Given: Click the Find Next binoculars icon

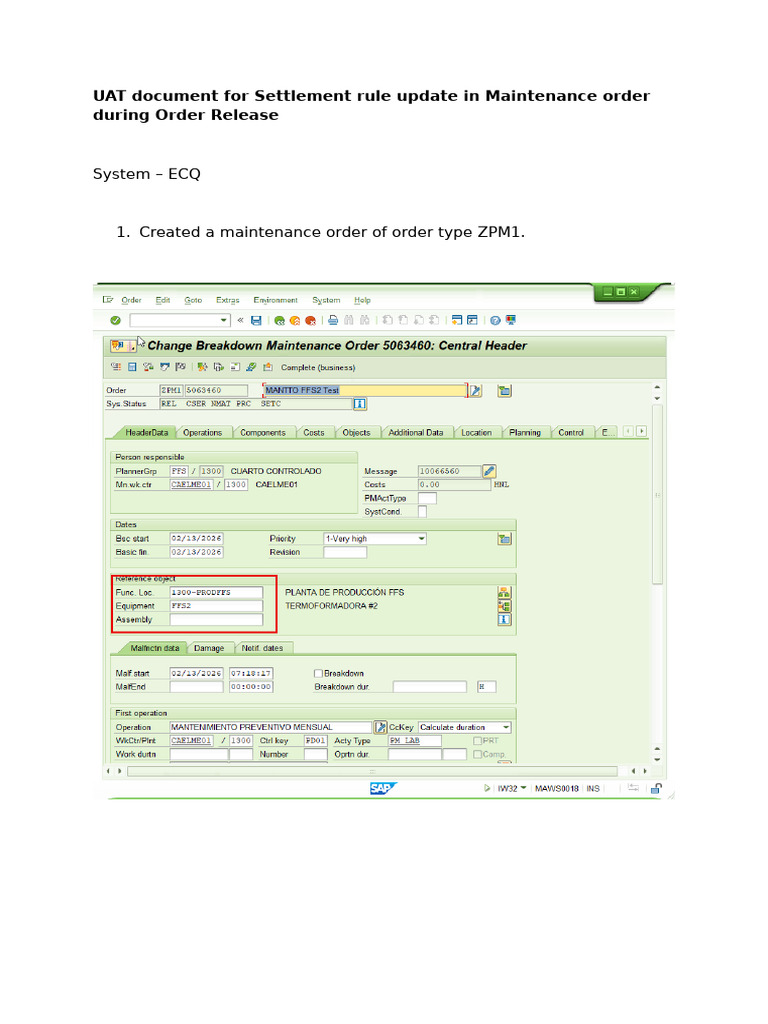Looking at the screenshot, I should [x=364, y=320].
